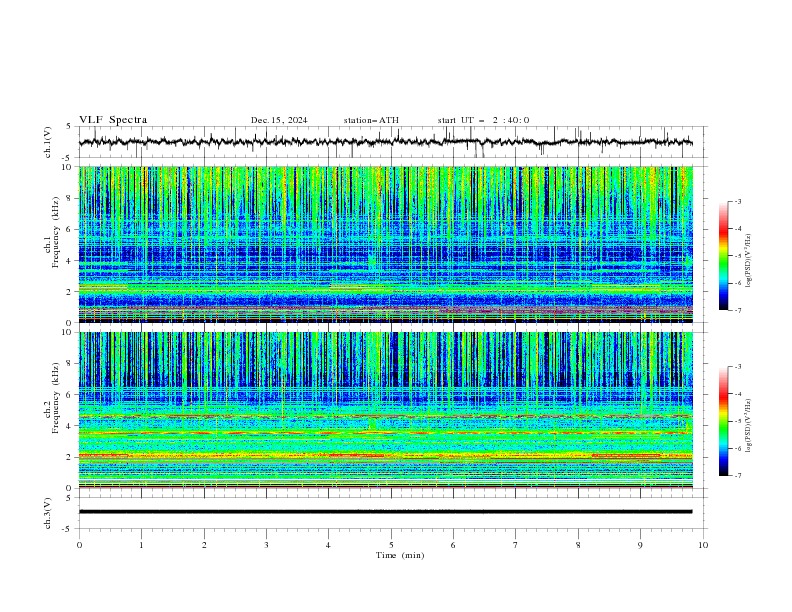Screen dimensions: 792x612
Task: Click the ch.1(V) axis label
Action: 48,142
